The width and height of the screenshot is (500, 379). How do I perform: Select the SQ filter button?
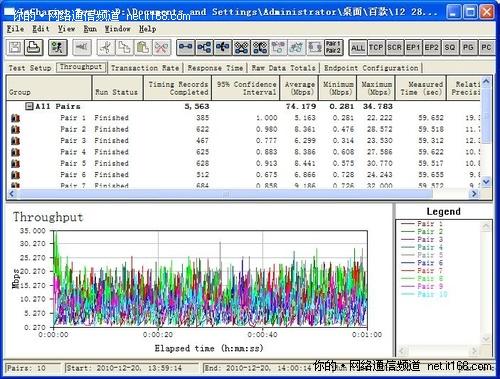(x=450, y=48)
